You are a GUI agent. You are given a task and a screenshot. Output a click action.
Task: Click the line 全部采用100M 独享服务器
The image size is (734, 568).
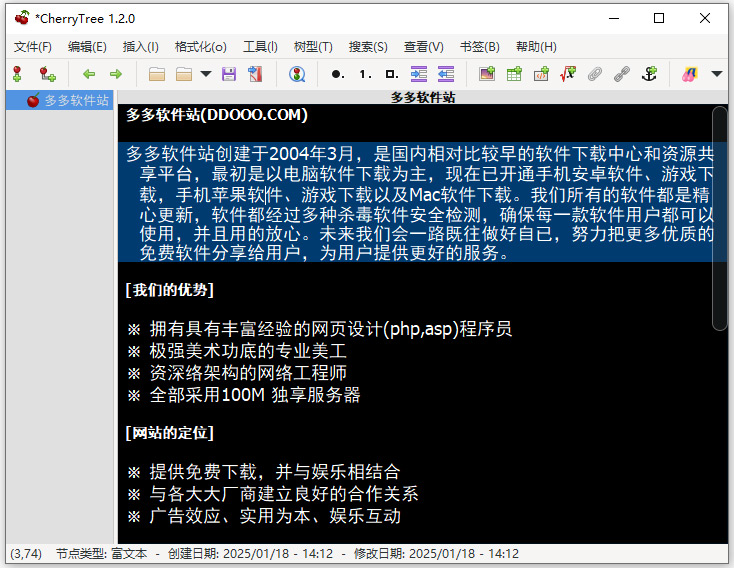(244, 395)
